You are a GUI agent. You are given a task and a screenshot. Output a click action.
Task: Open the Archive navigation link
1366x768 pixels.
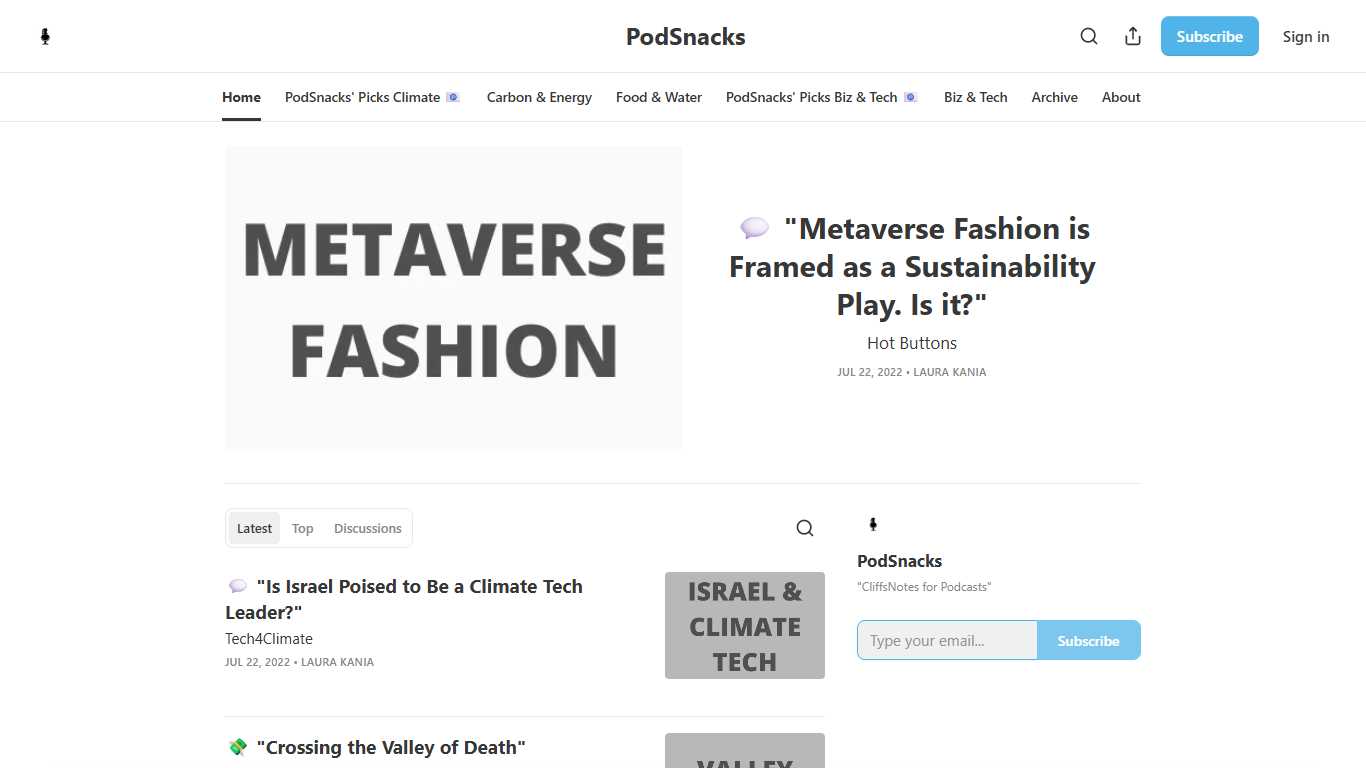(1055, 97)
